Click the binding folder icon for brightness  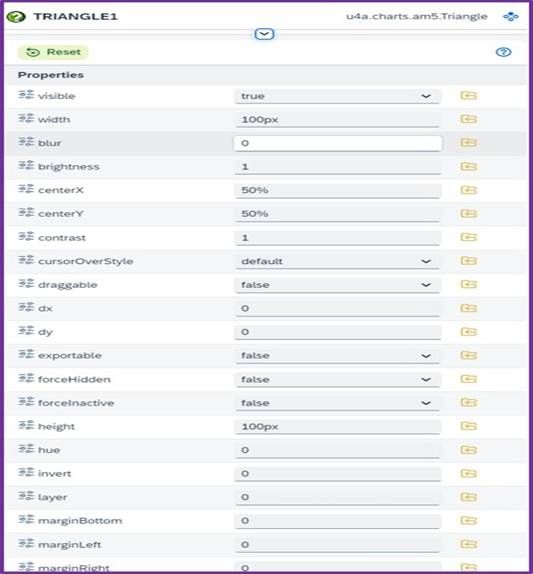pyautogui.click(x=469, y=167)
